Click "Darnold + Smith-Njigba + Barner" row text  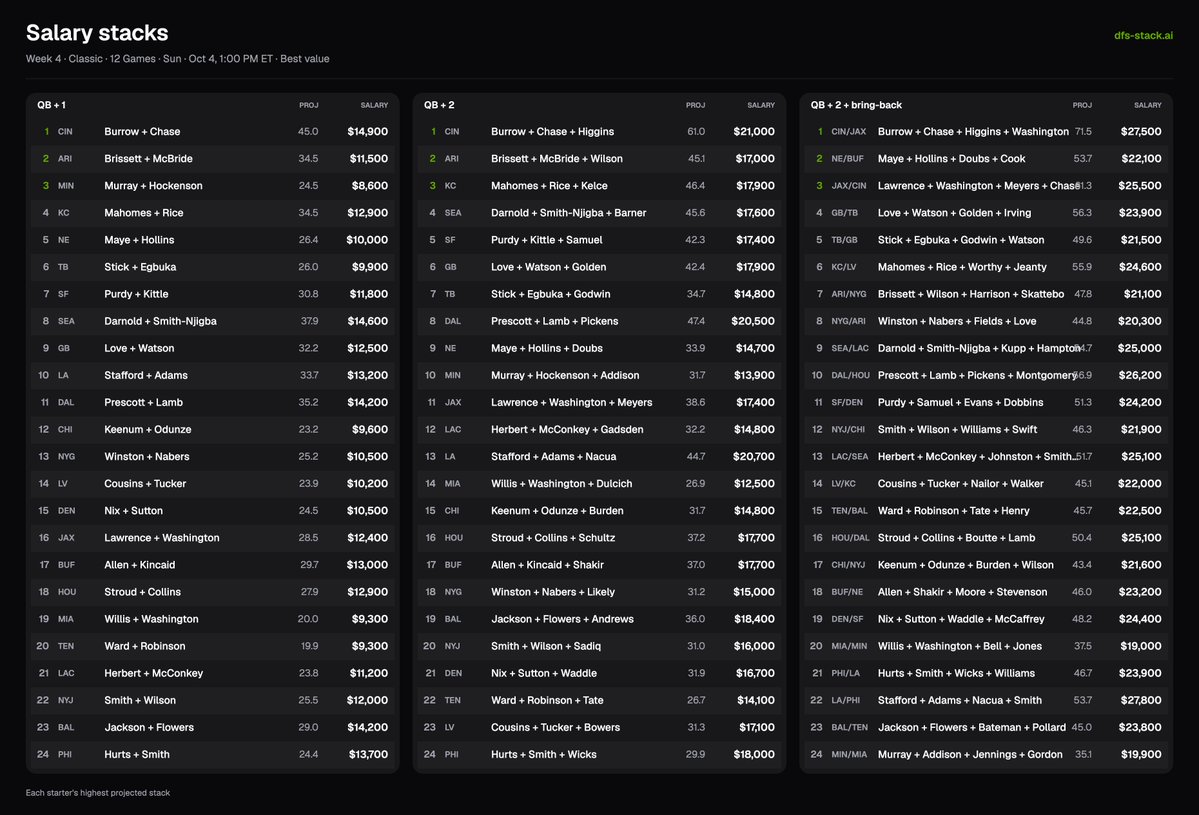click(x=568, y=213)
